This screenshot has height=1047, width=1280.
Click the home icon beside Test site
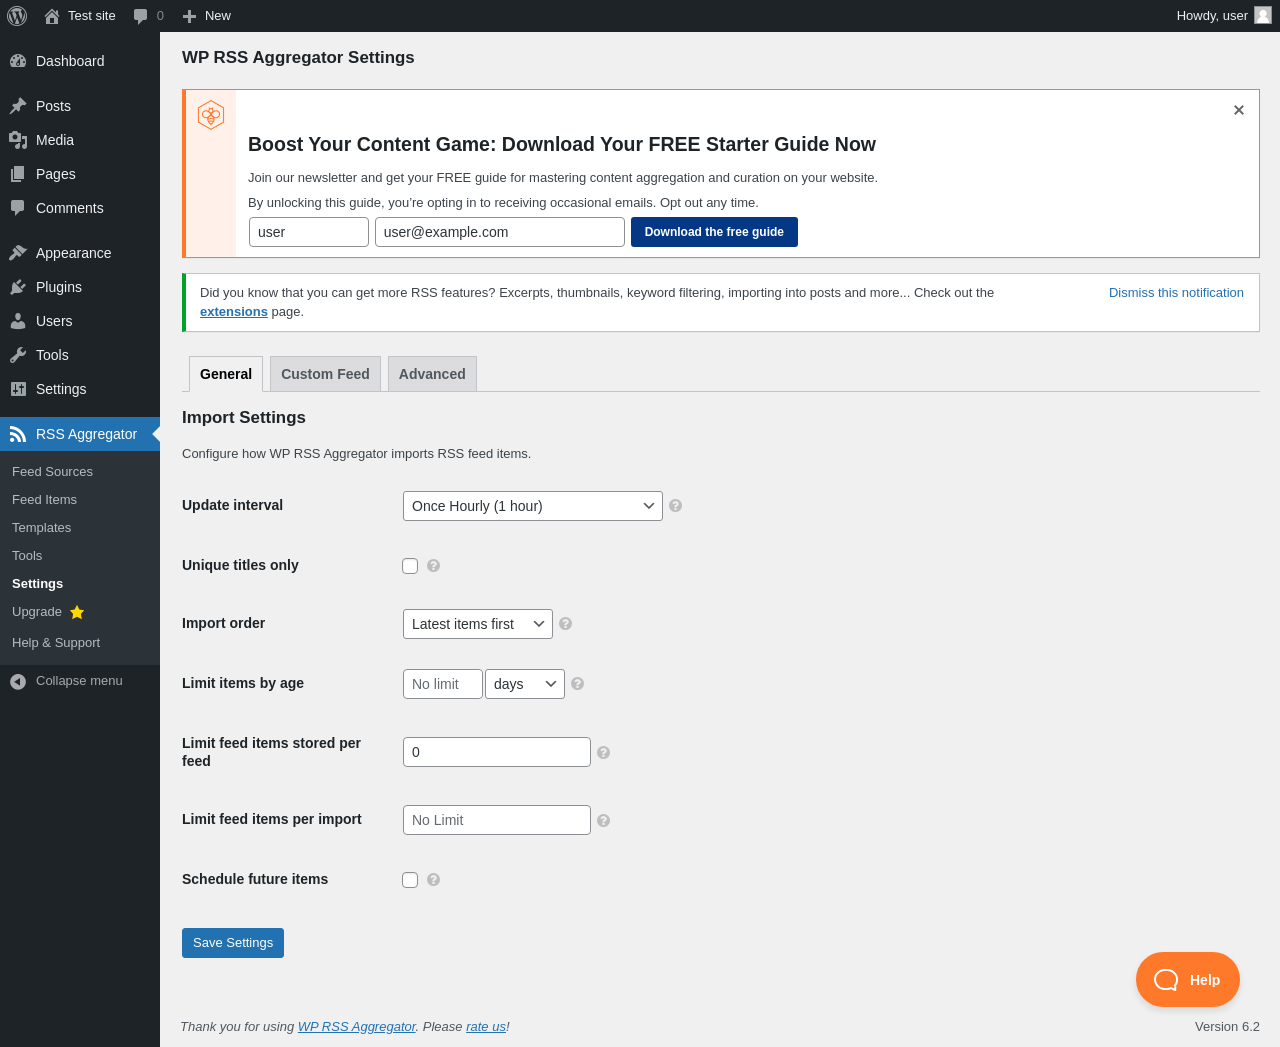52,16
